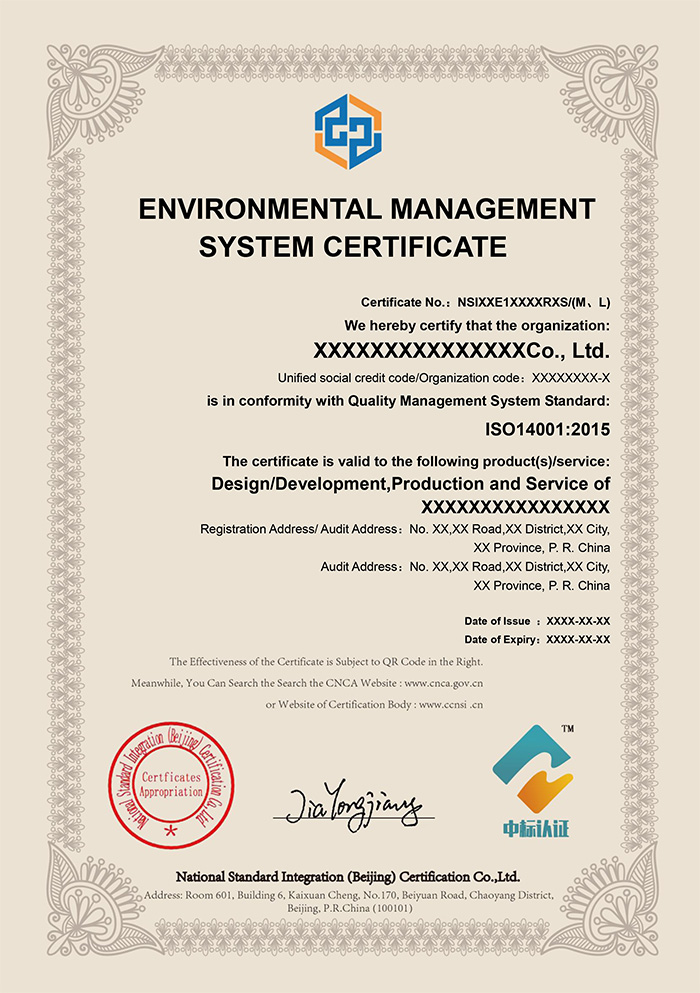Image resolution: width=700 pixels, height=993 pixels.
Task: Click the 中标认证 Chinese caption text
Action: tap(536, 828)
